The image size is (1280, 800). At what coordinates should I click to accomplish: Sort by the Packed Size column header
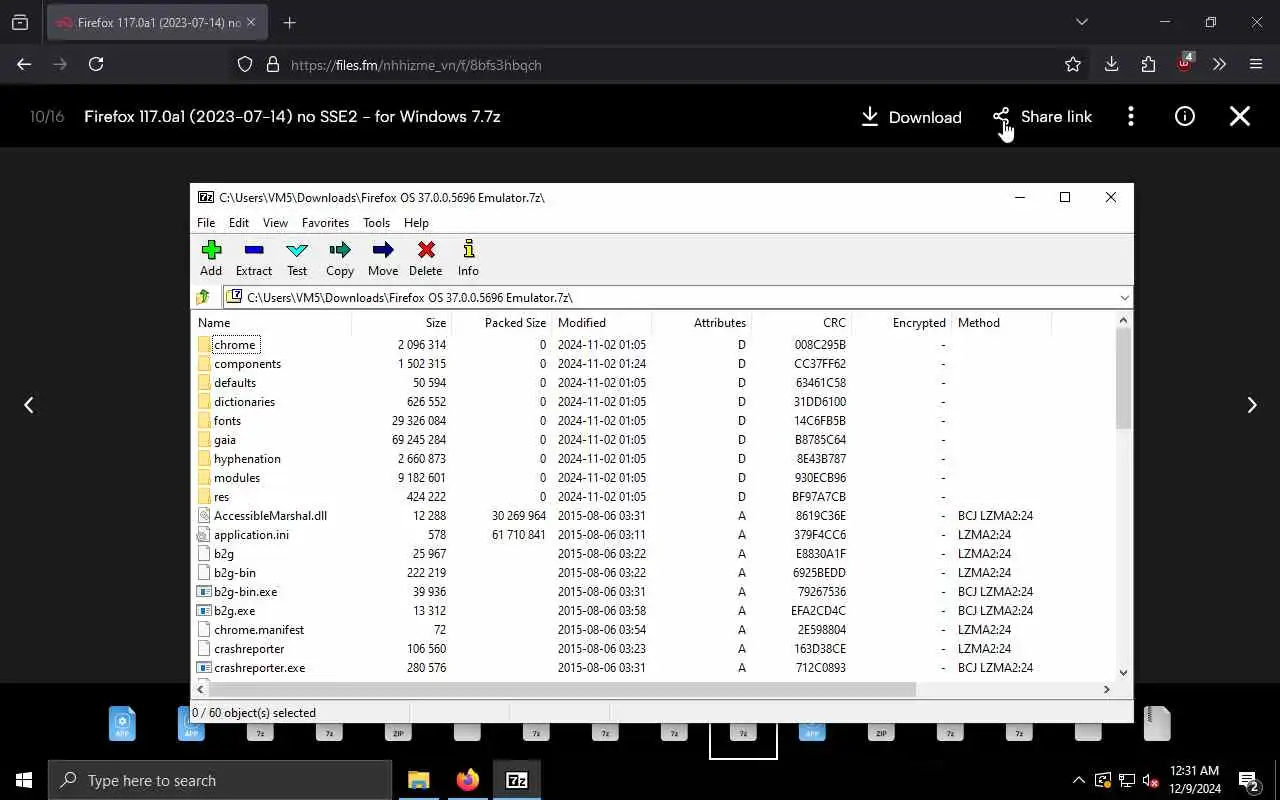[502, 323]
